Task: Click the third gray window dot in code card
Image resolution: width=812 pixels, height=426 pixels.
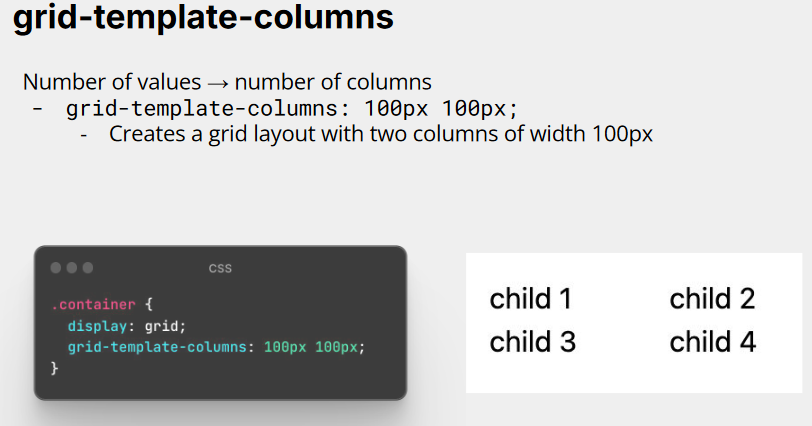Action: 88,268
